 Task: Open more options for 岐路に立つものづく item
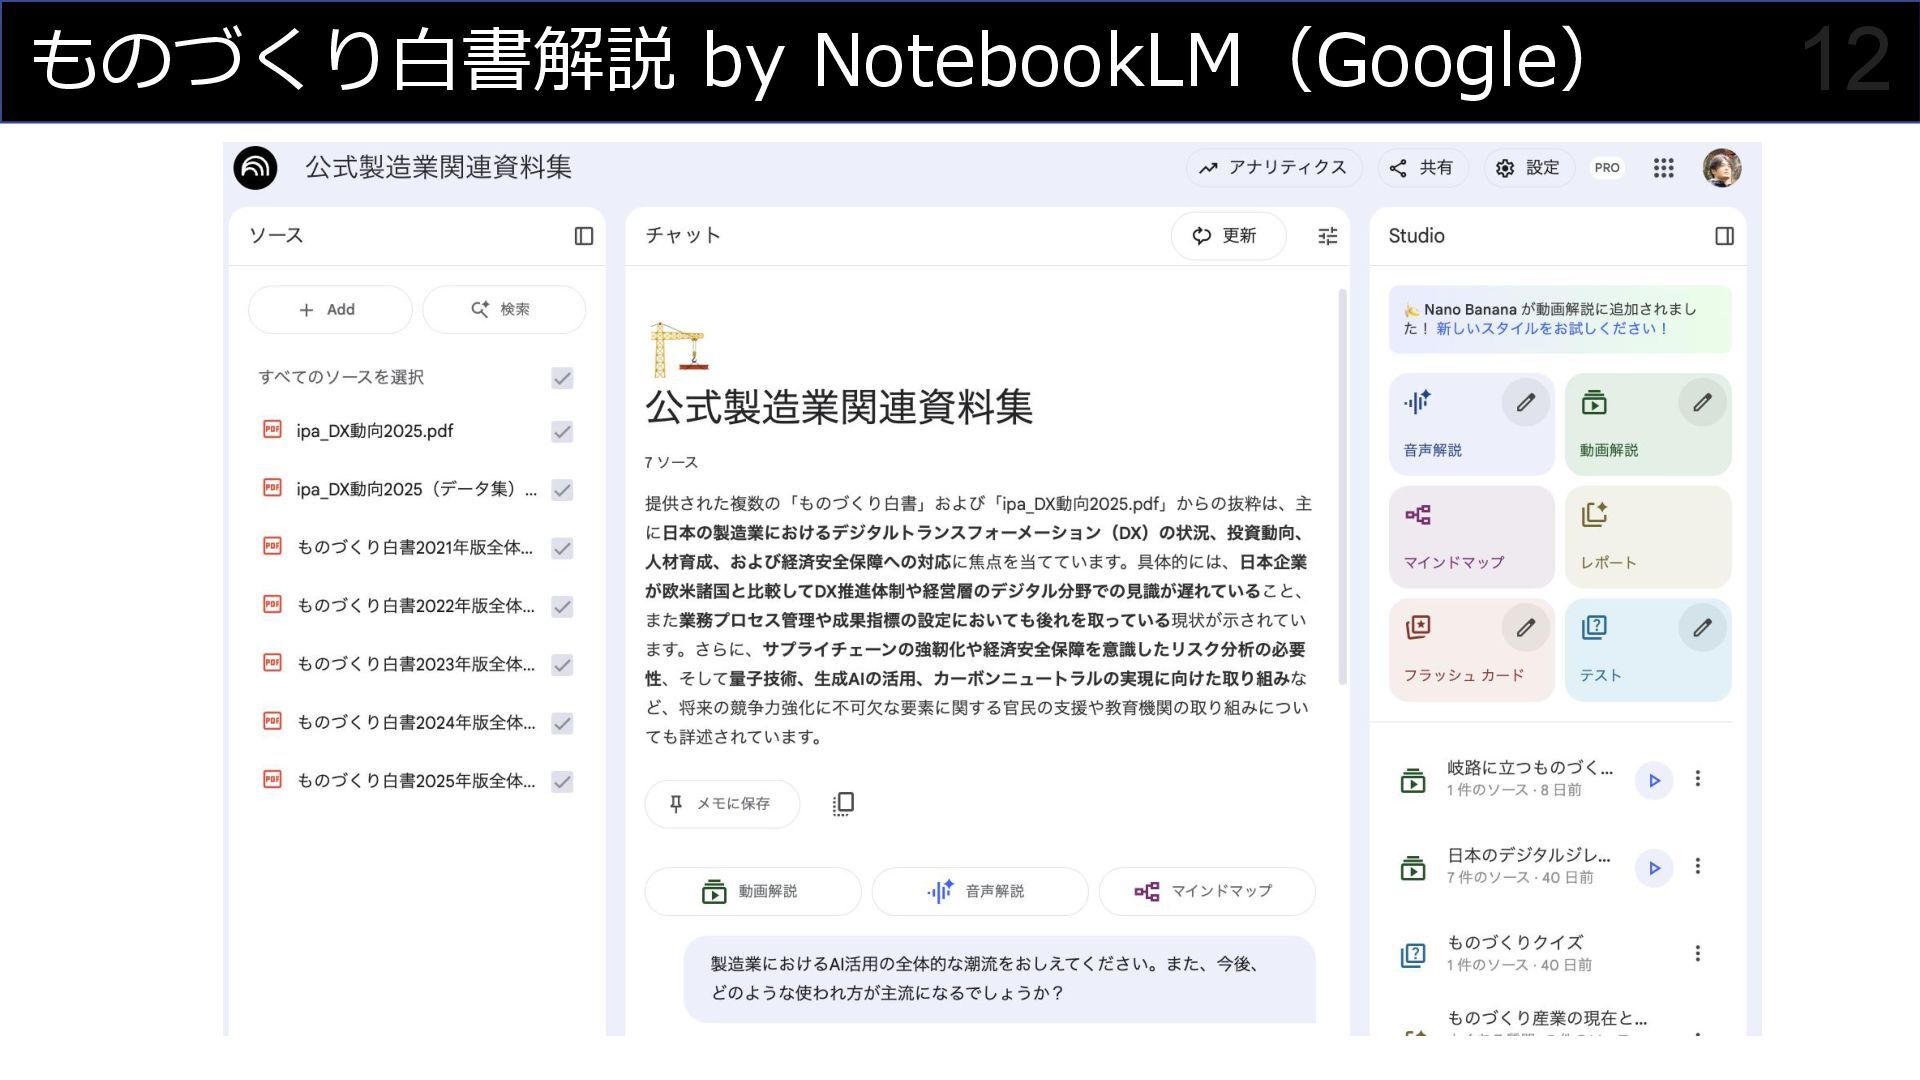coord(1697,778)
